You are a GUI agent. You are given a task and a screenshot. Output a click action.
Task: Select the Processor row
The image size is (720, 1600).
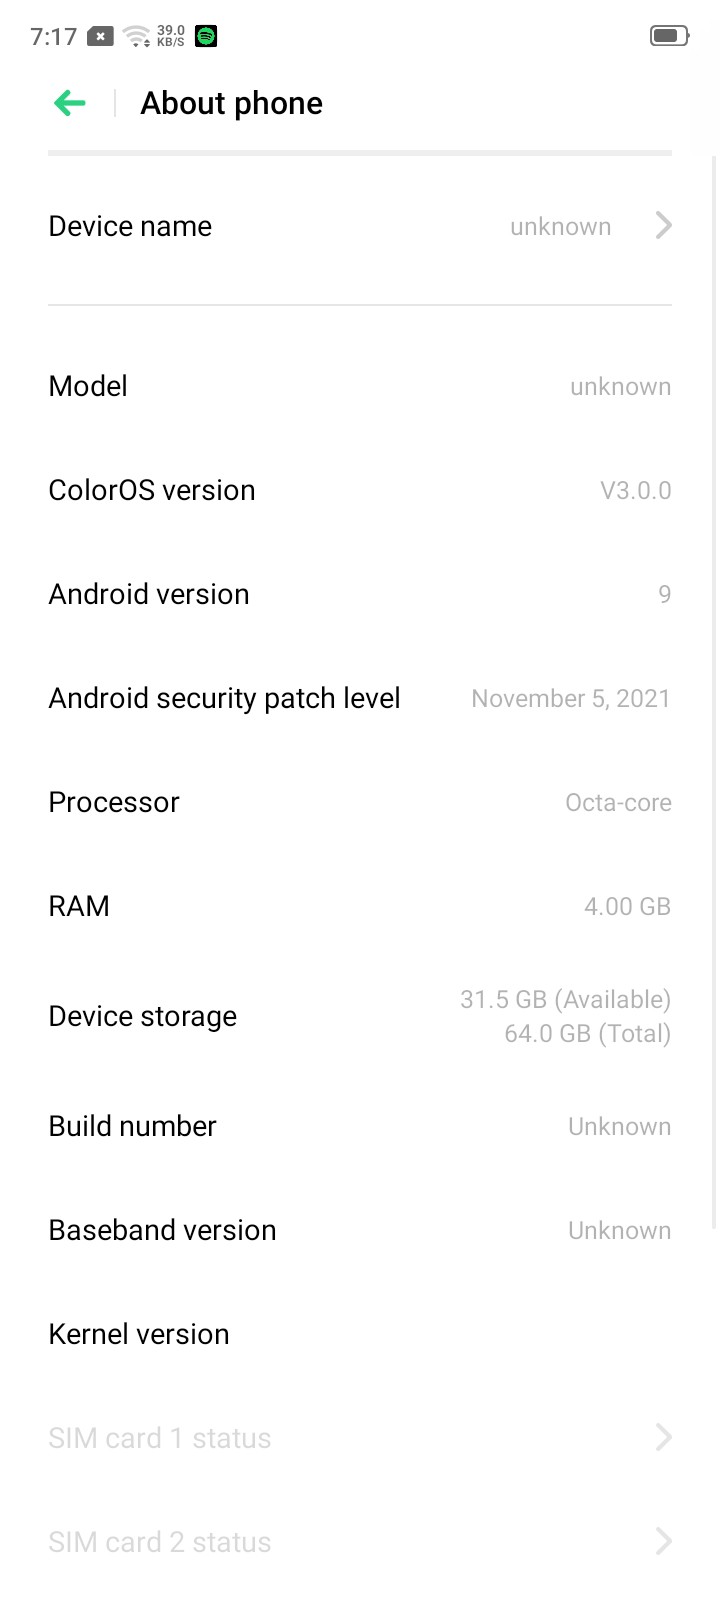coord(360,803)
